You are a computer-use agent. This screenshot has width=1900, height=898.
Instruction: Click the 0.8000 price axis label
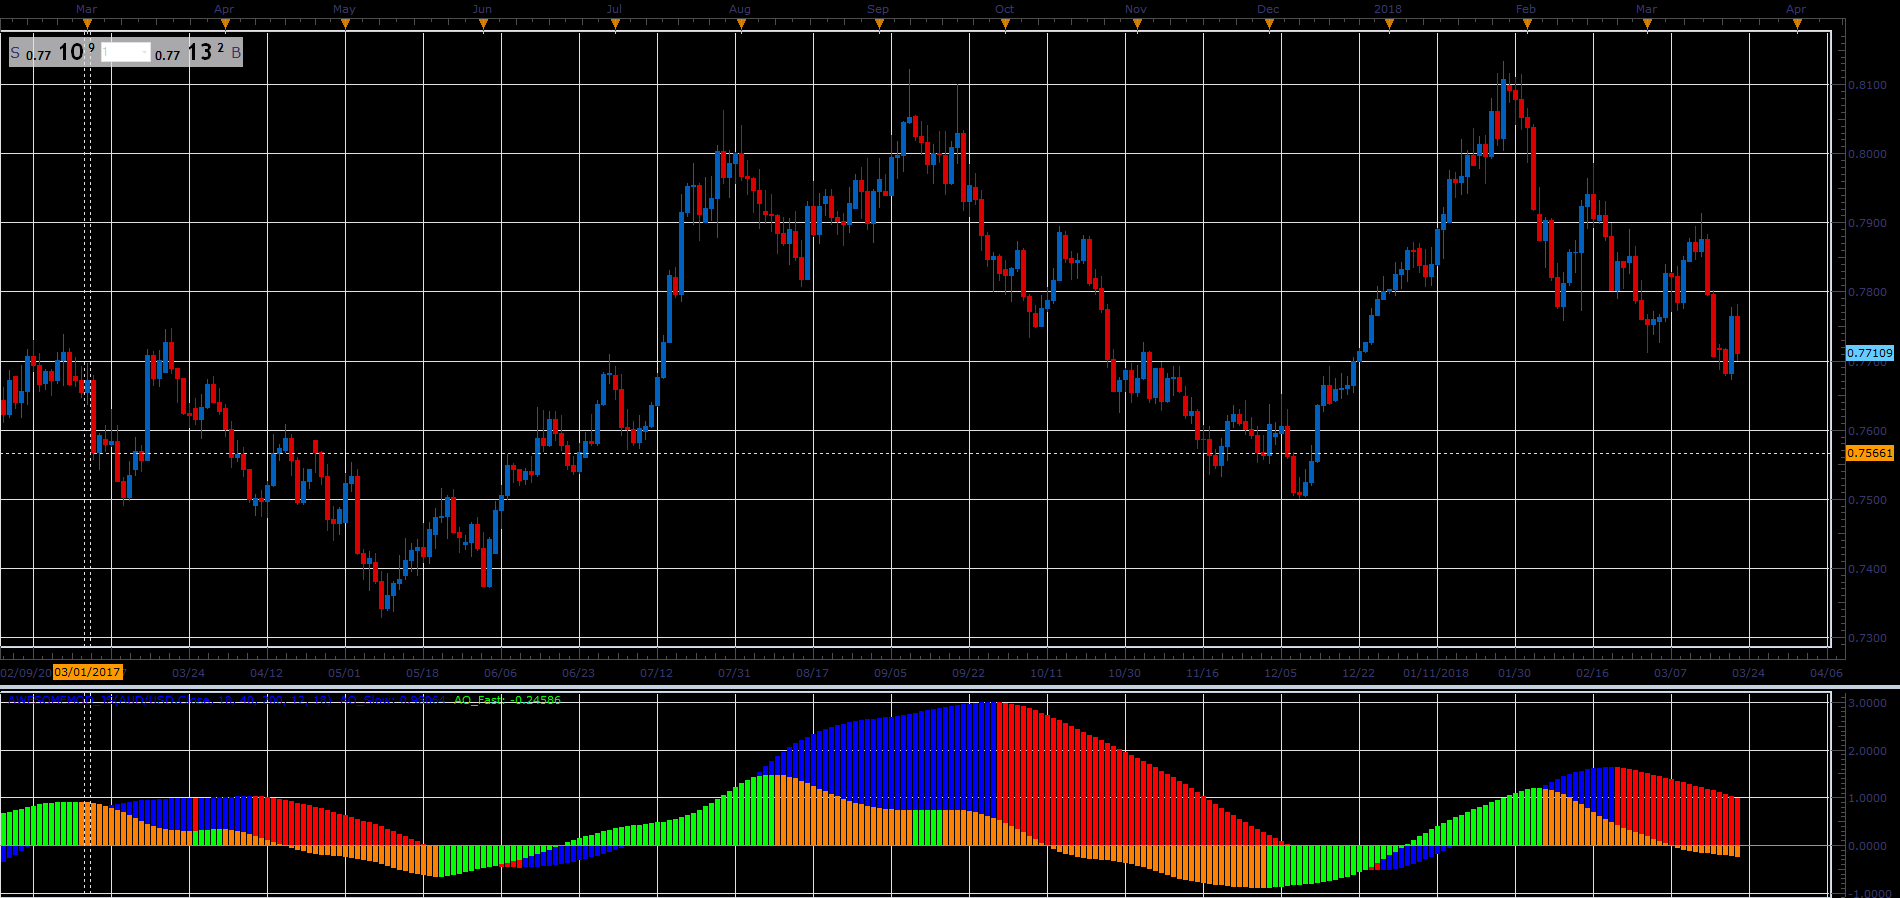pyautogui.click(x=1867, y=154)
